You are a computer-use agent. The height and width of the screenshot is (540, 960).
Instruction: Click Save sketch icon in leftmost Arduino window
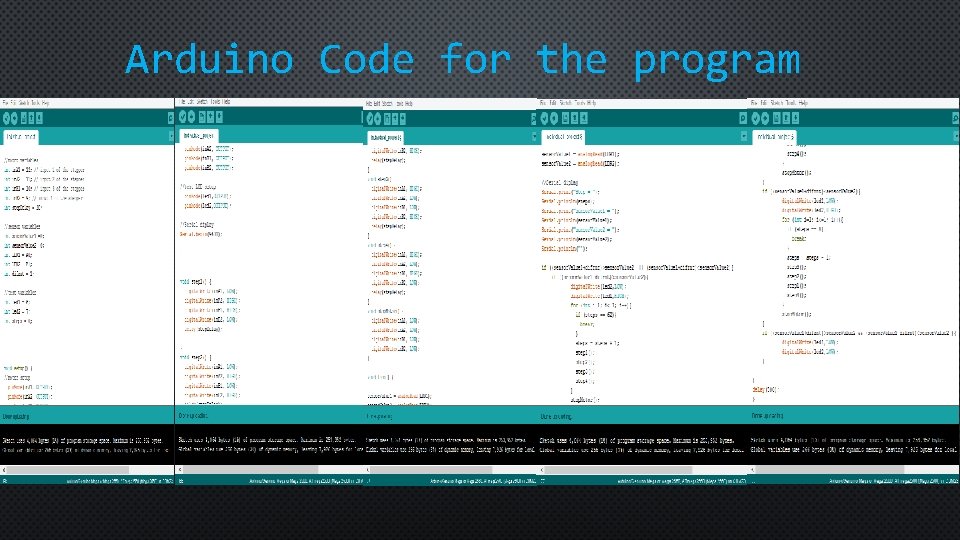tap(39, 118)
